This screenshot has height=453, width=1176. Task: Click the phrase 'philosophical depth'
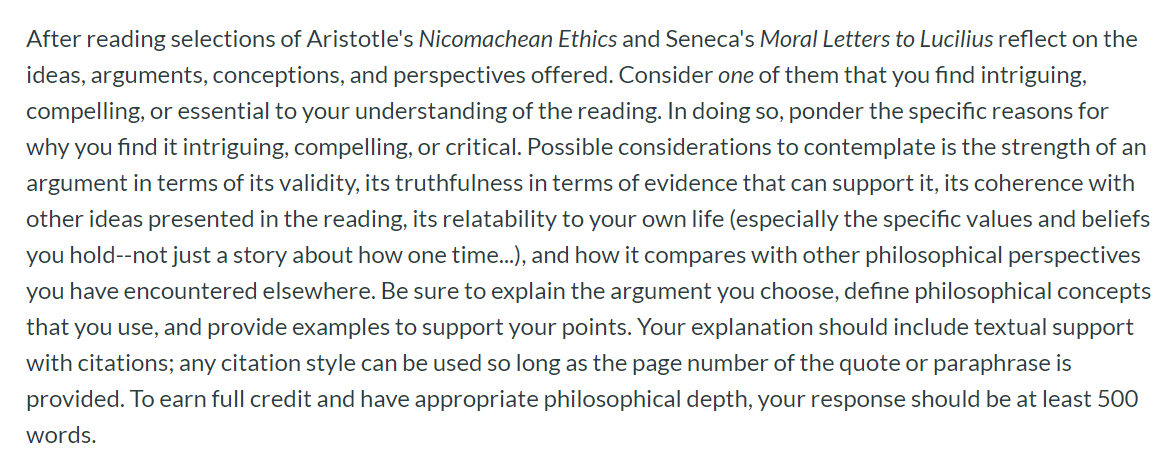(x=645, y=400)
